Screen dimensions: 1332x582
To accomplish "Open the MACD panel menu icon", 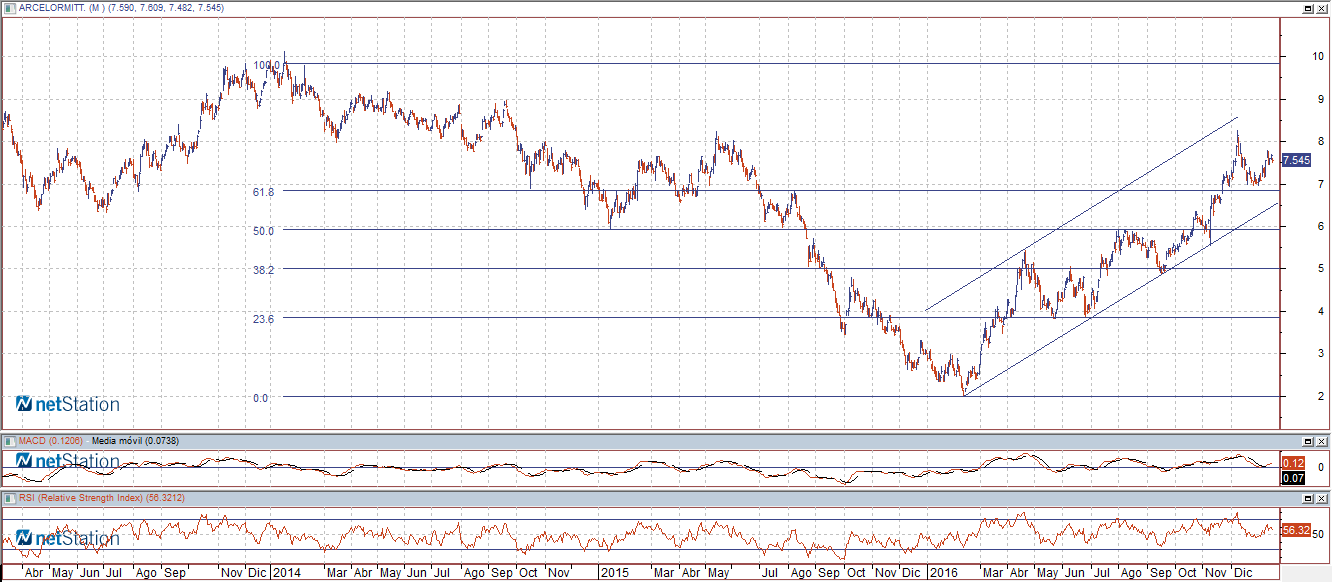I will (x=11, y=440).
